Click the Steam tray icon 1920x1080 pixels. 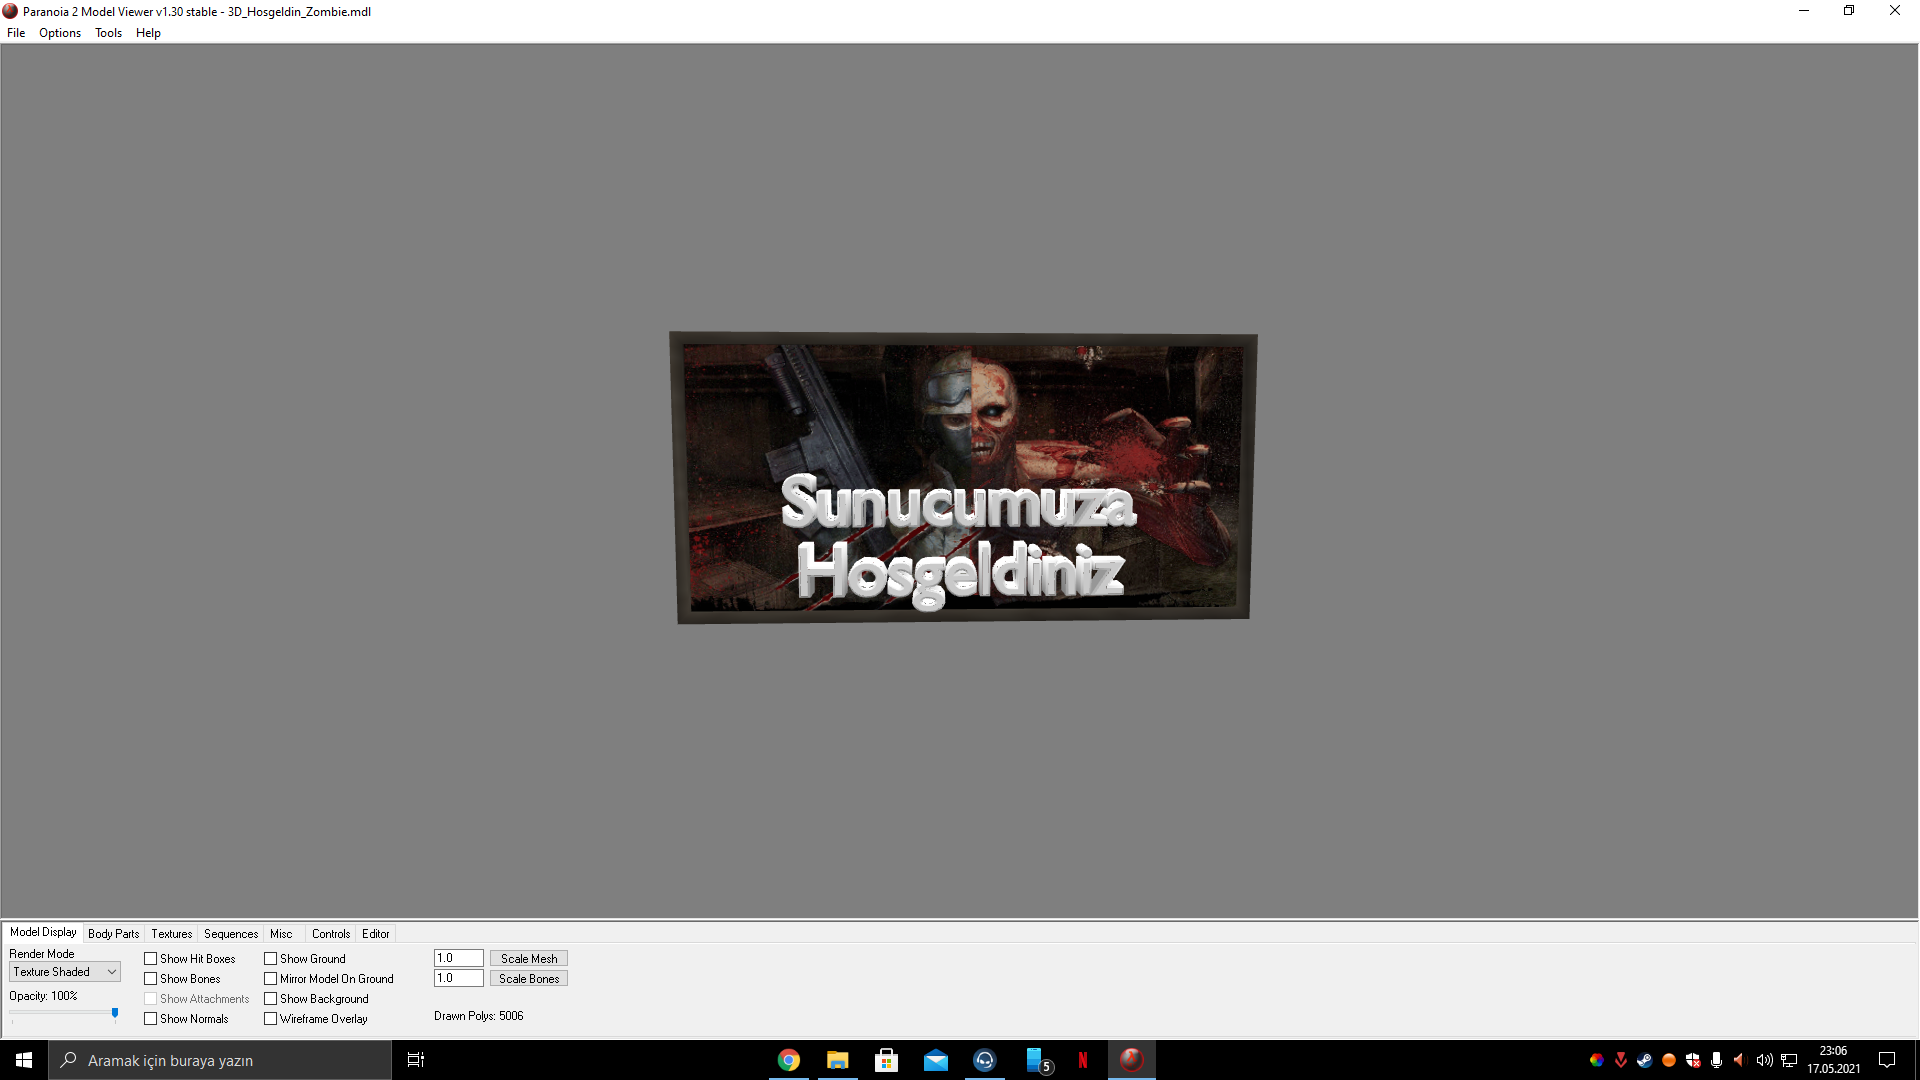click(x=1645, y=1060)
